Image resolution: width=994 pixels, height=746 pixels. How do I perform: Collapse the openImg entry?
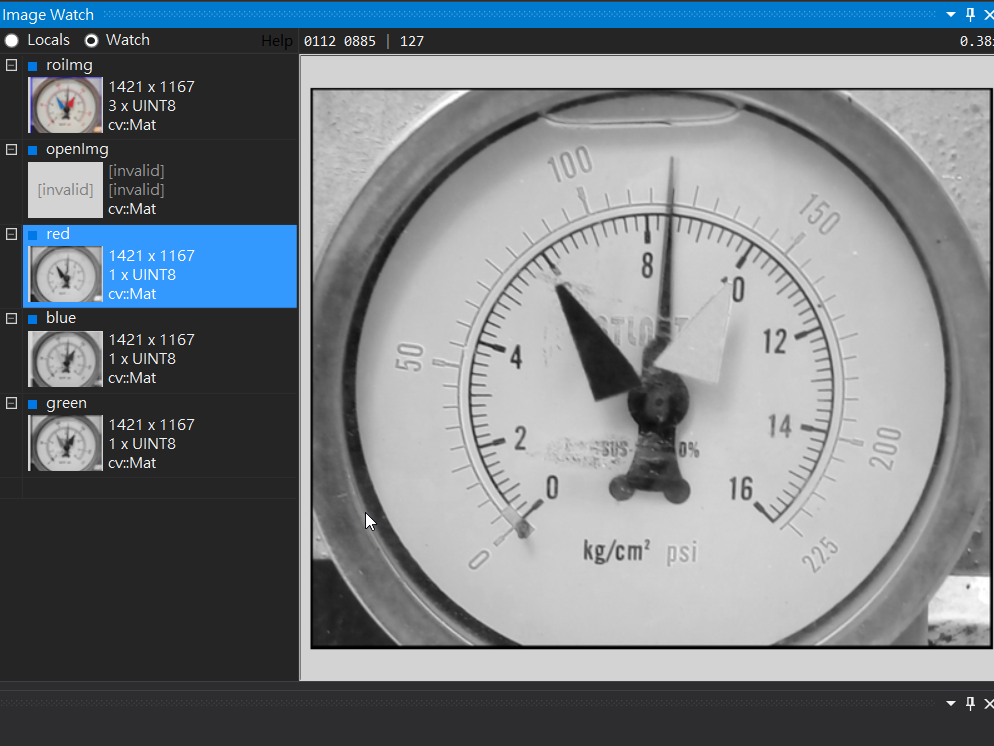[x=11, y=150]
